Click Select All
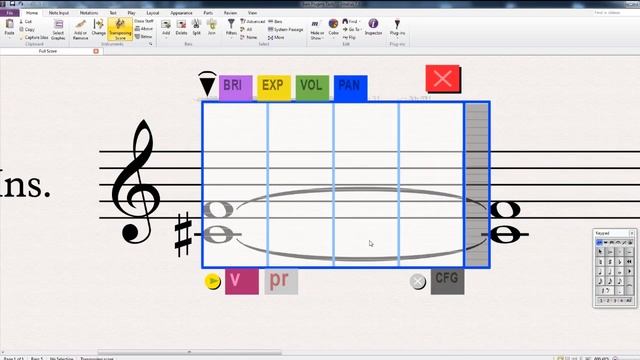 [246, 29]
